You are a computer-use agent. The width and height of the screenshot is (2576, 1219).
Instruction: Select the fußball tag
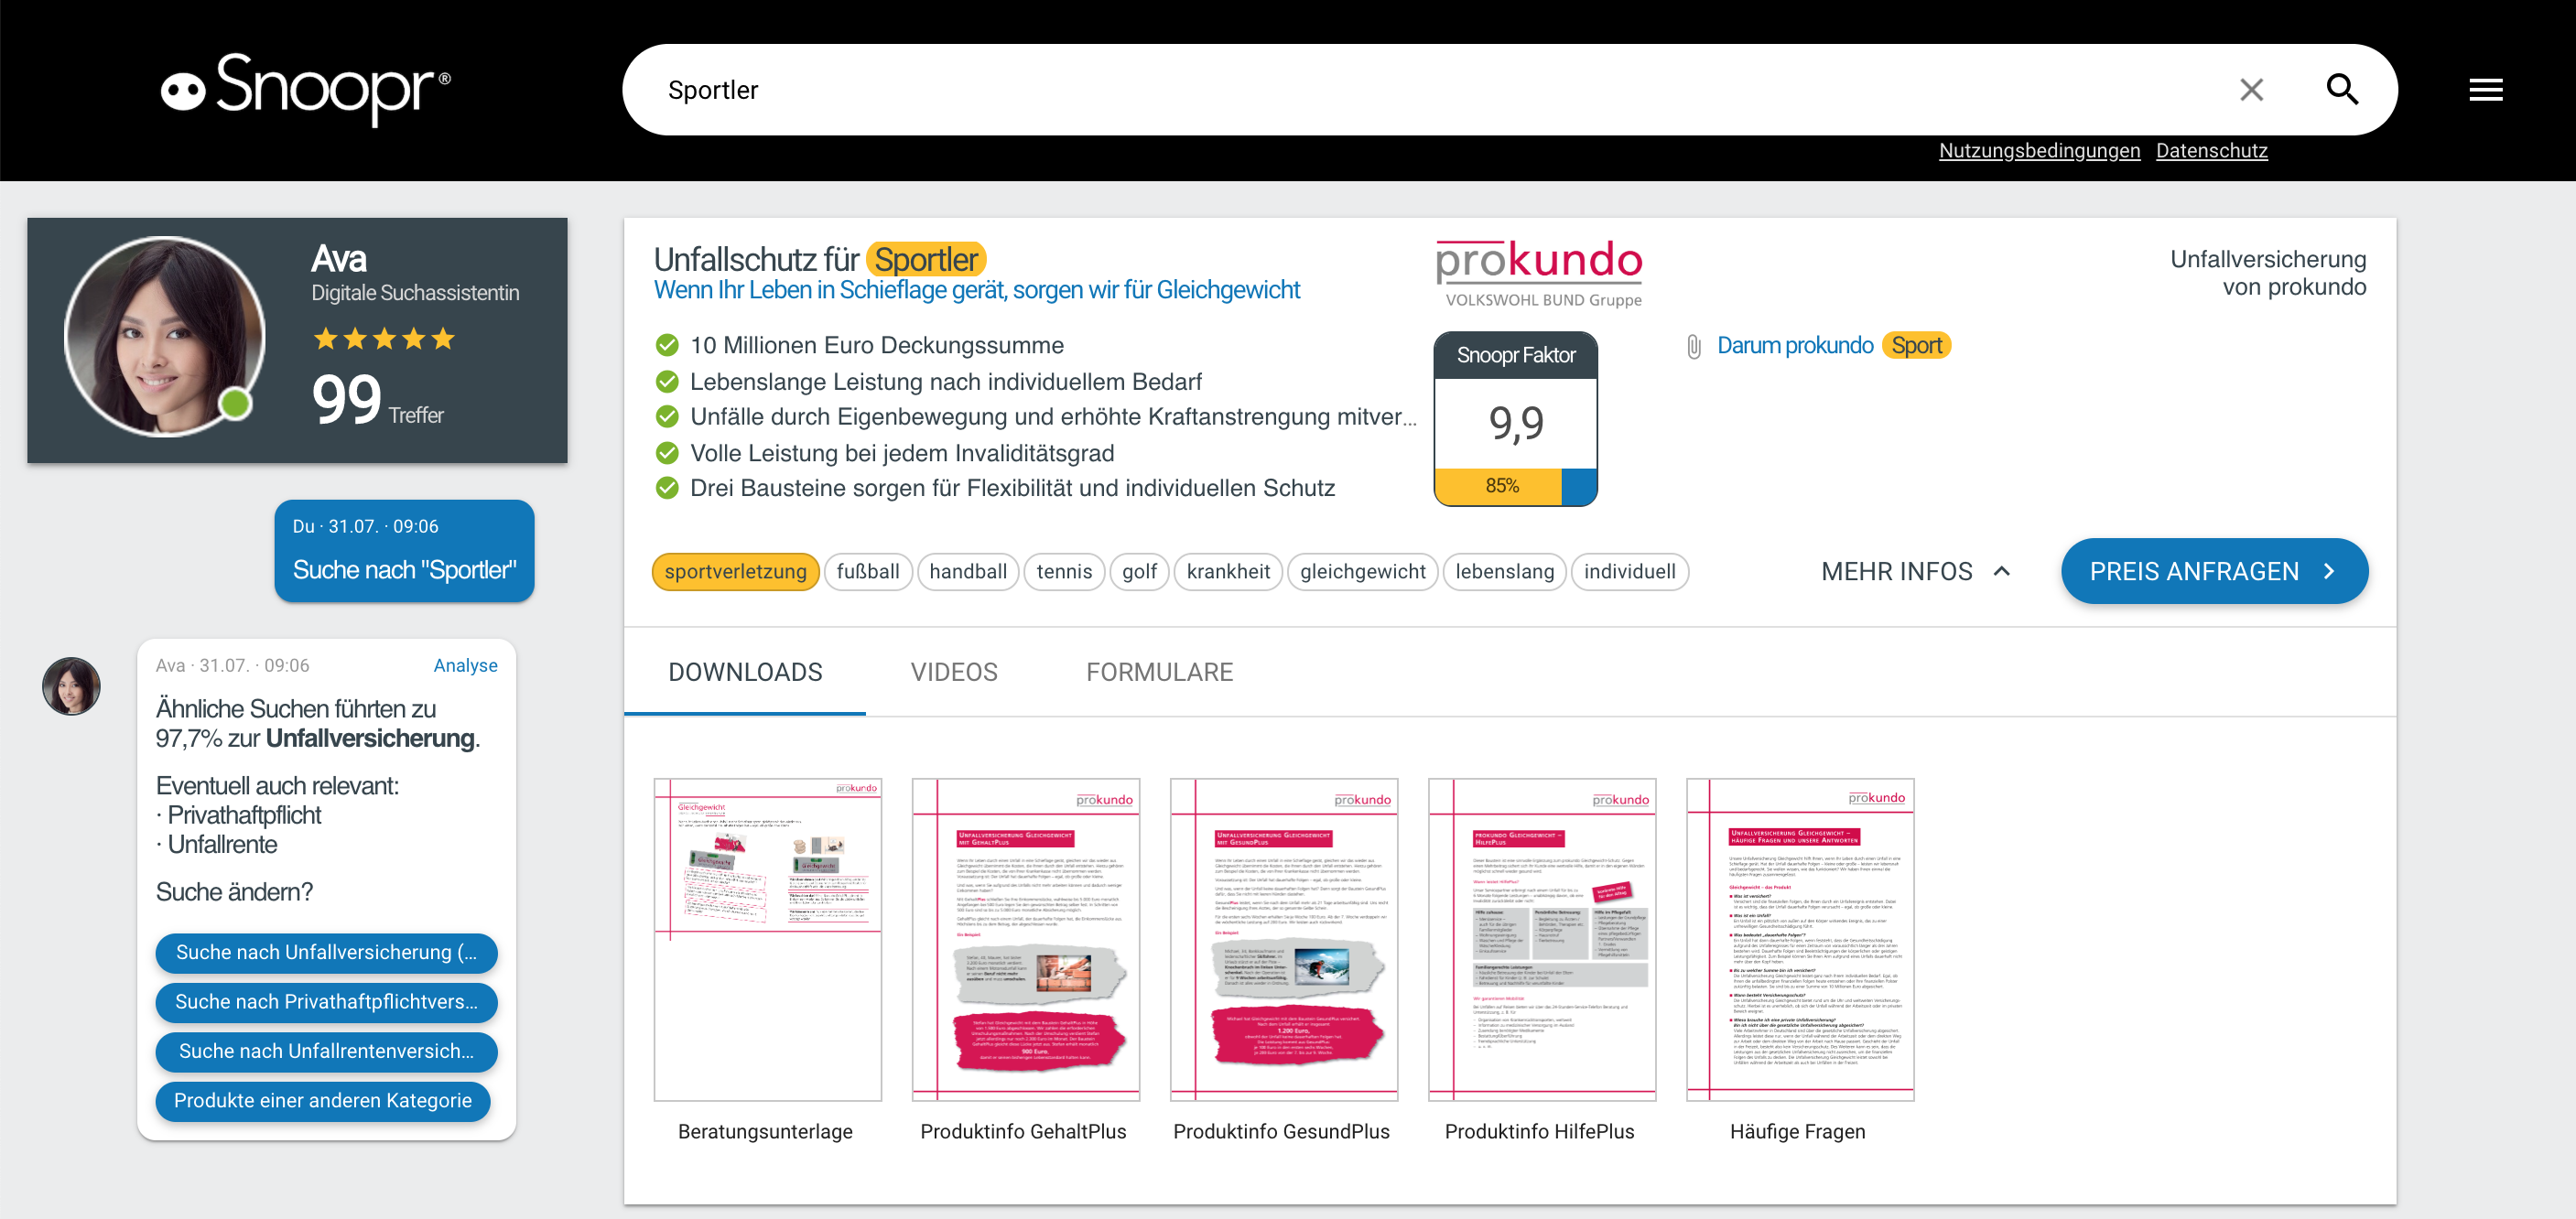click(867, 571)
